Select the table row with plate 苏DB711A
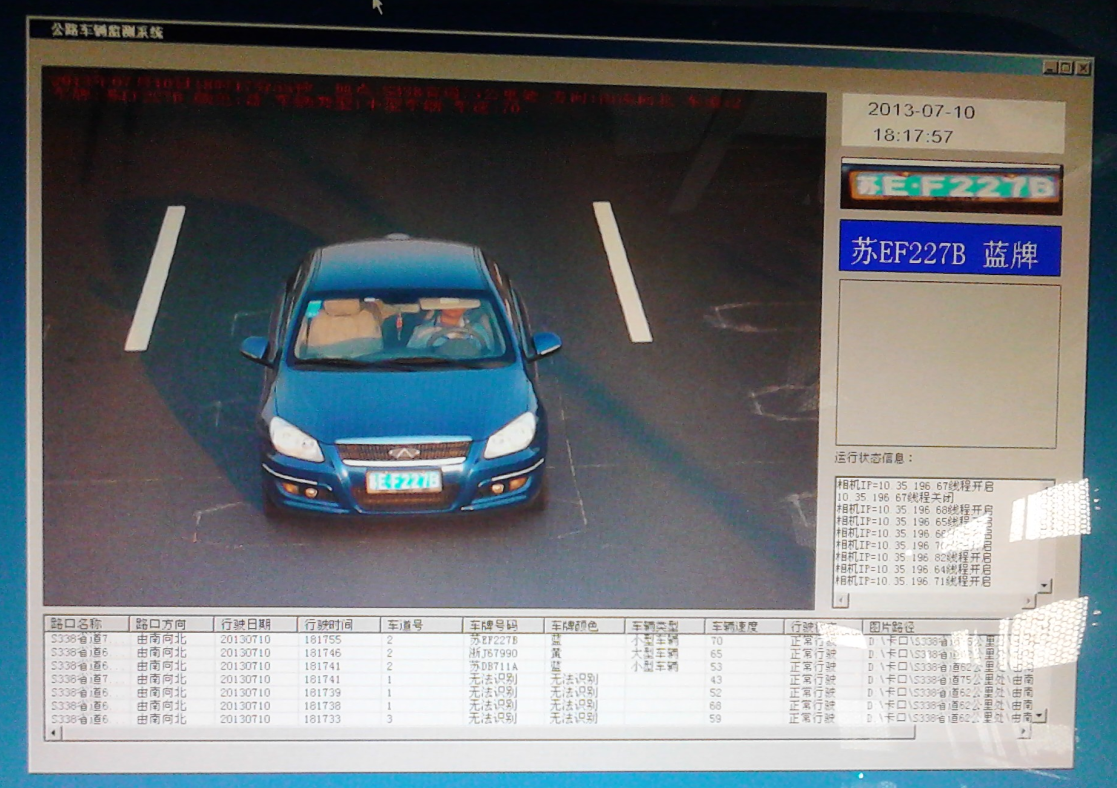This screenshot has width=1117, height=788. tap(539, 666)
